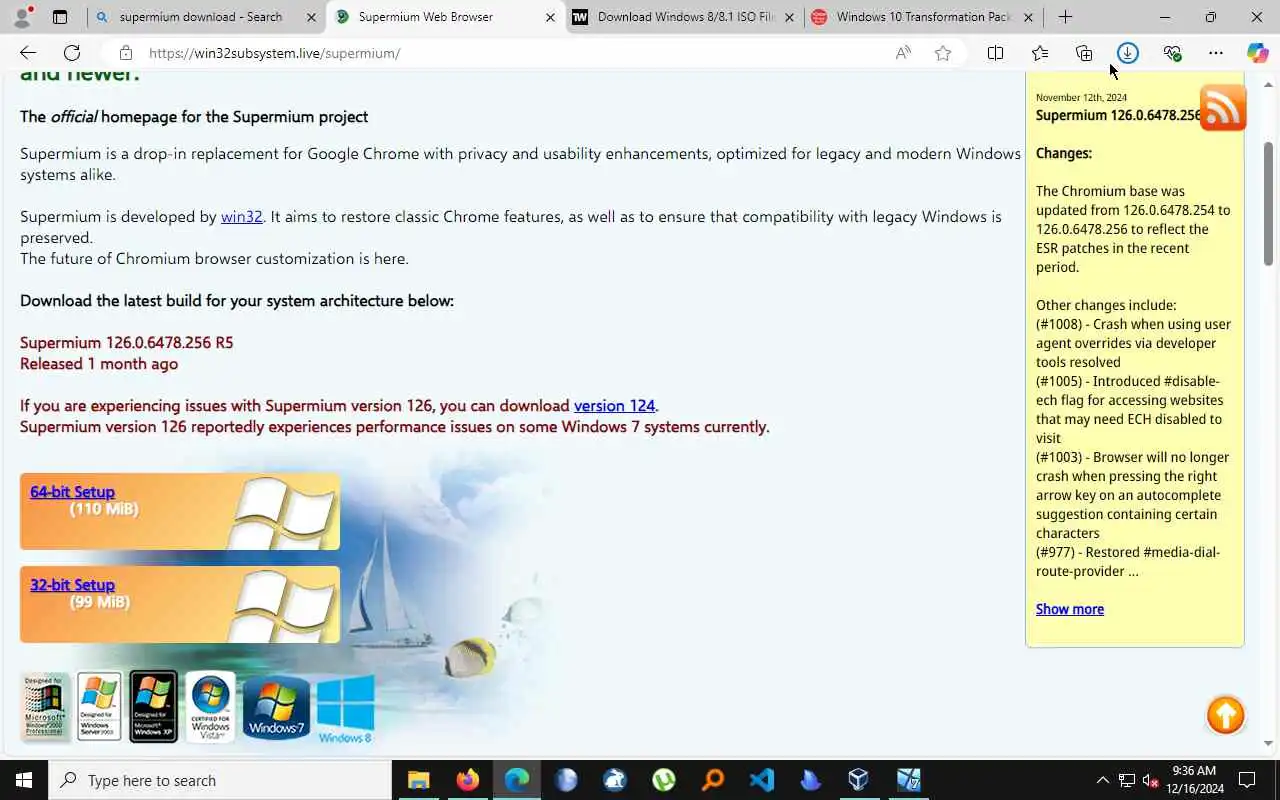Viewport: 1280px width, 800px height.
Task: Close the Windows 10 Transformation Pack tab
Action: click(1028, 17)
